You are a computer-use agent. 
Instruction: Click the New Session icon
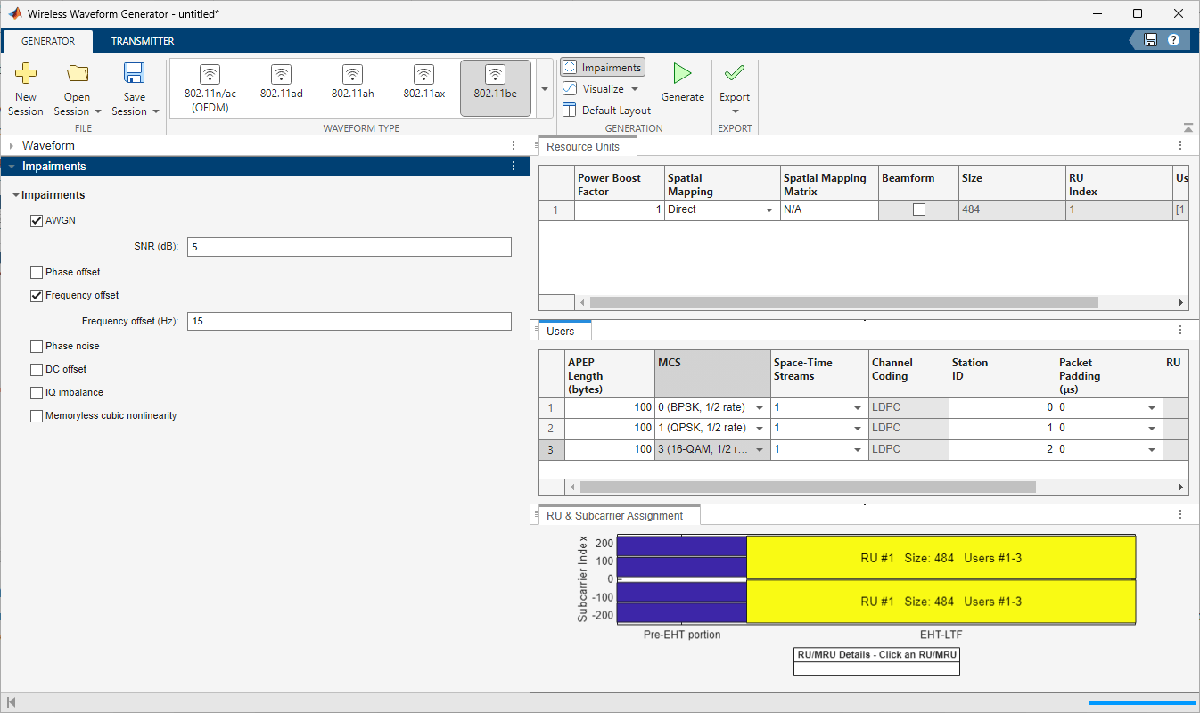[x=25, y=74]
